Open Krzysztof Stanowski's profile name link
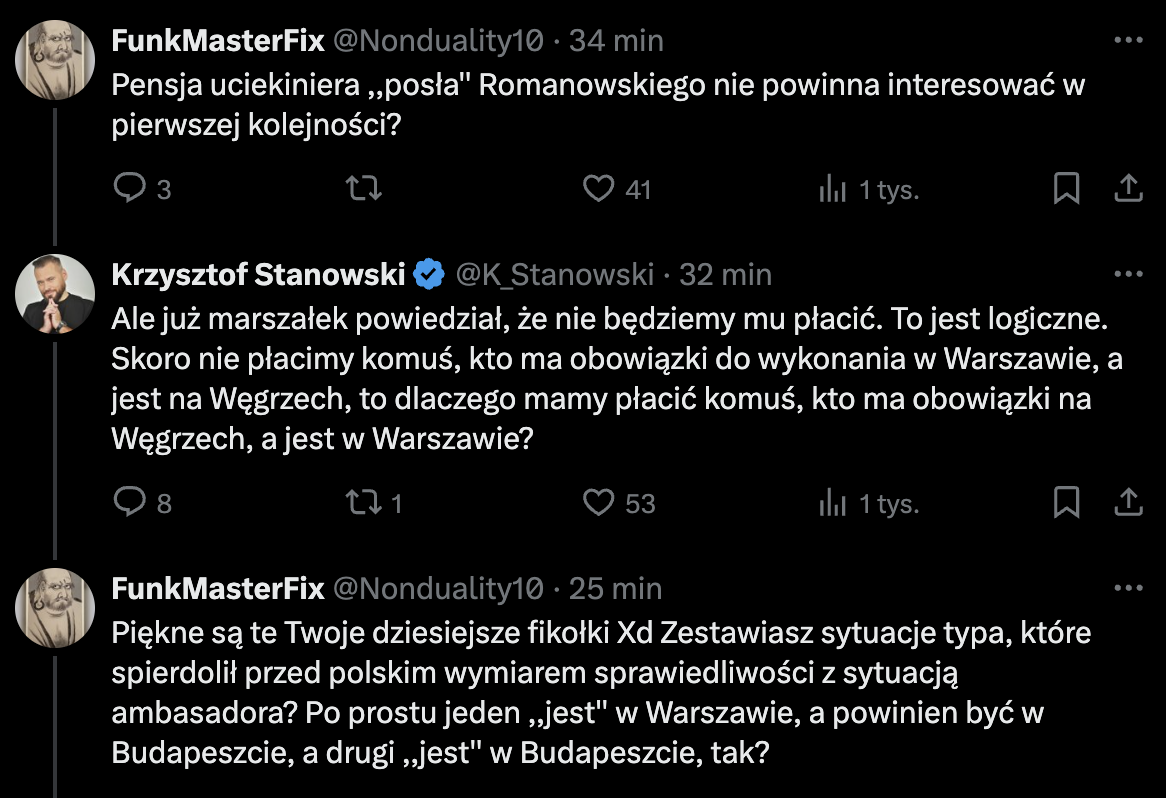1166x798 pixels. pyautogui.click(x=257, y=274)
